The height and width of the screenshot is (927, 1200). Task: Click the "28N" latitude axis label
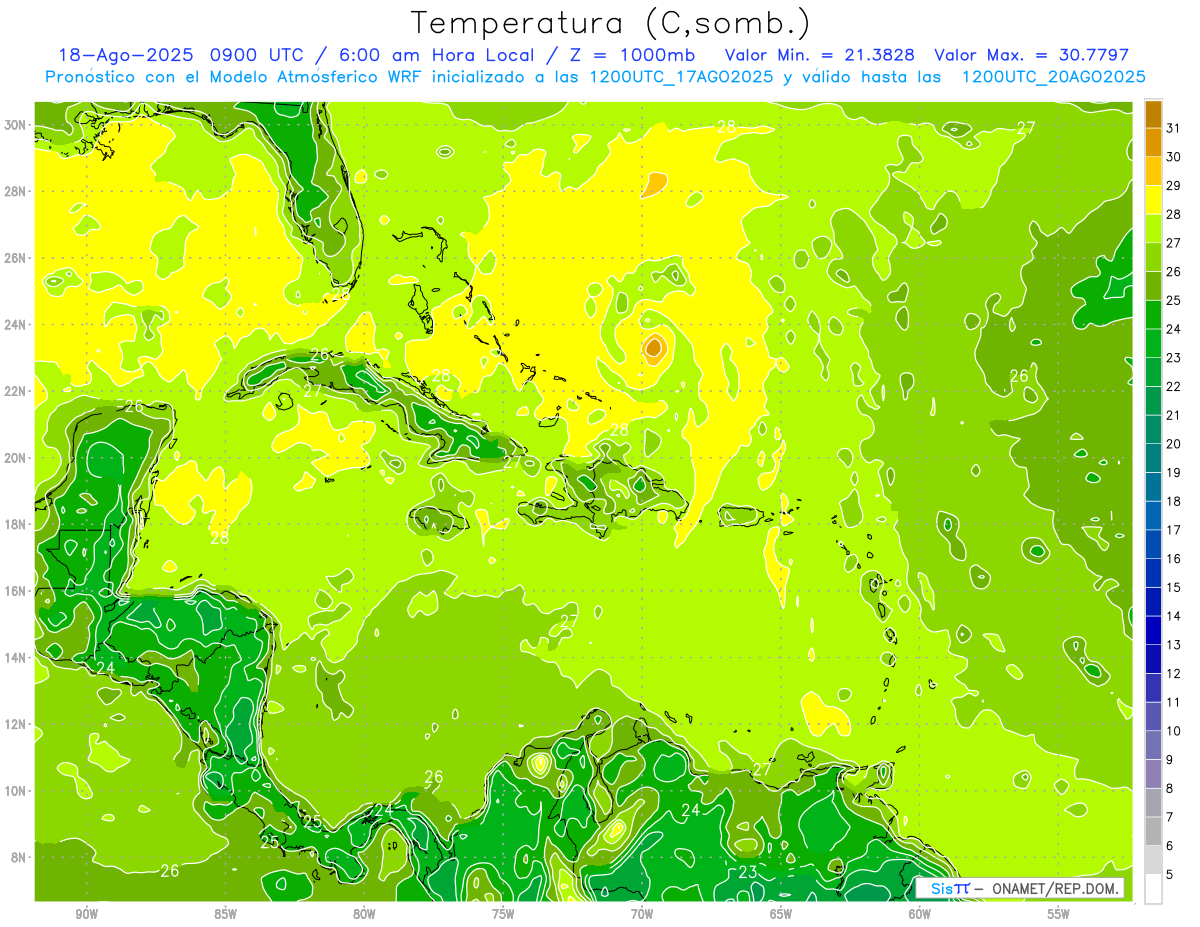click(17, 191)
